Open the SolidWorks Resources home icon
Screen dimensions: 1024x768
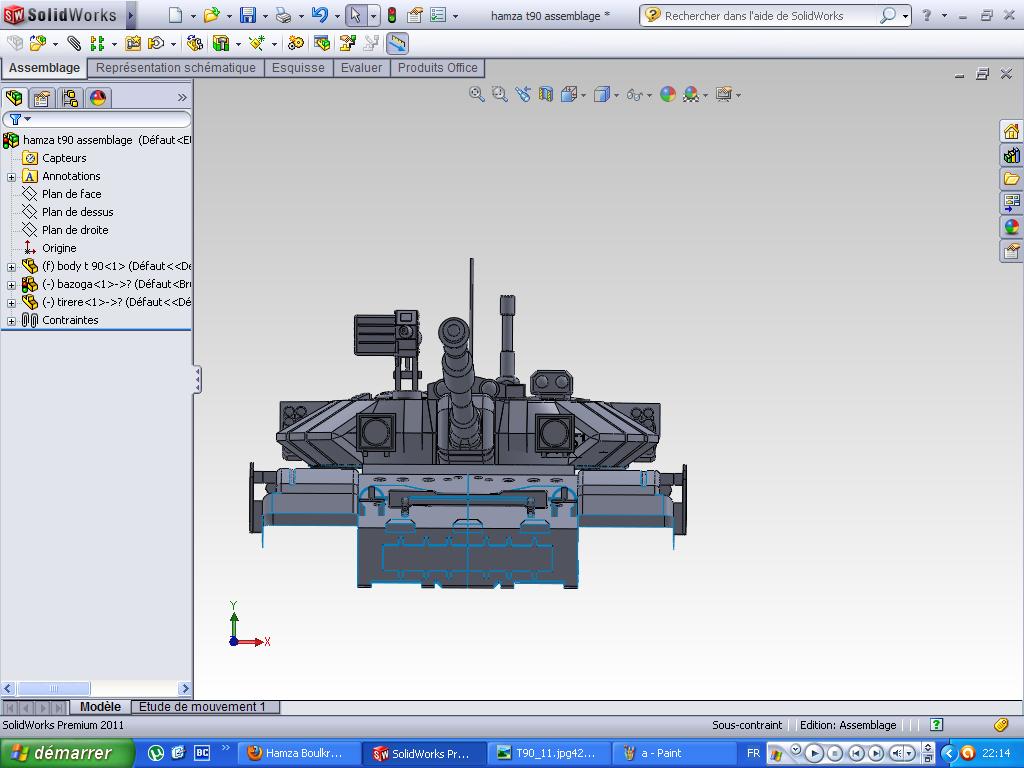[1011, 131]
